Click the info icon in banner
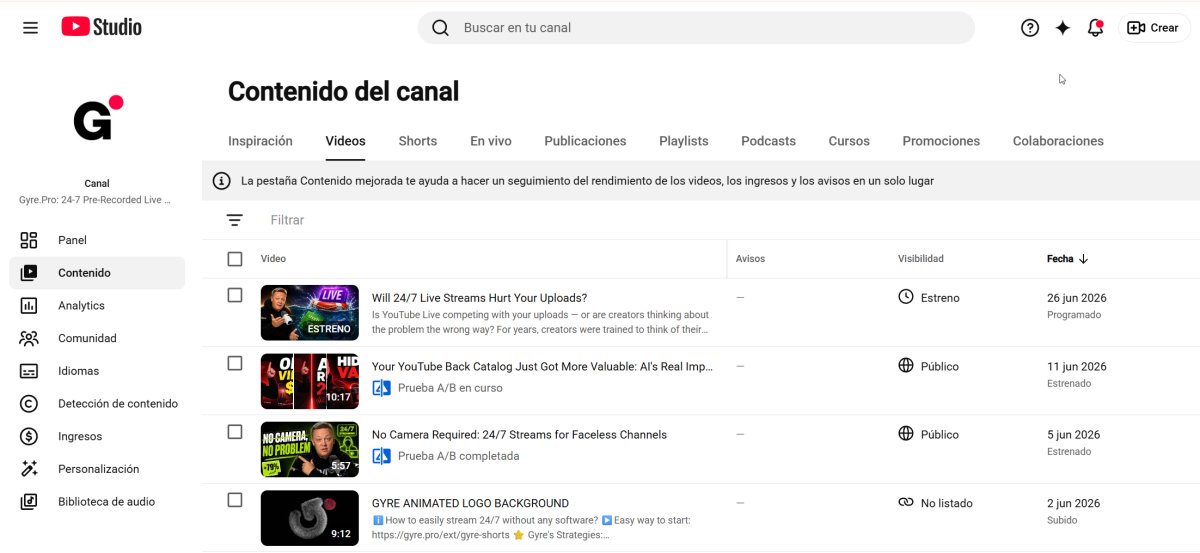 click(222, 181)
